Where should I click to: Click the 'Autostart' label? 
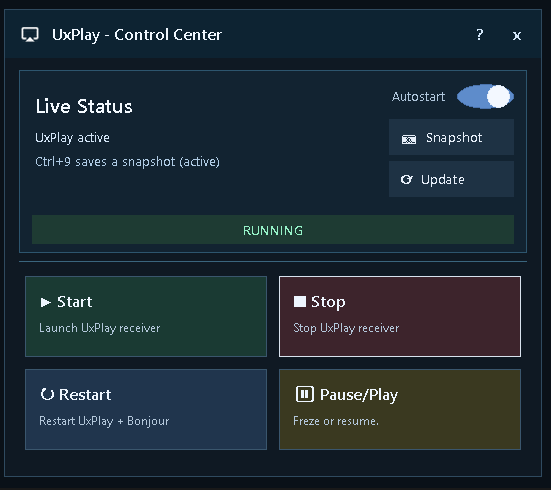click(418, 97)
